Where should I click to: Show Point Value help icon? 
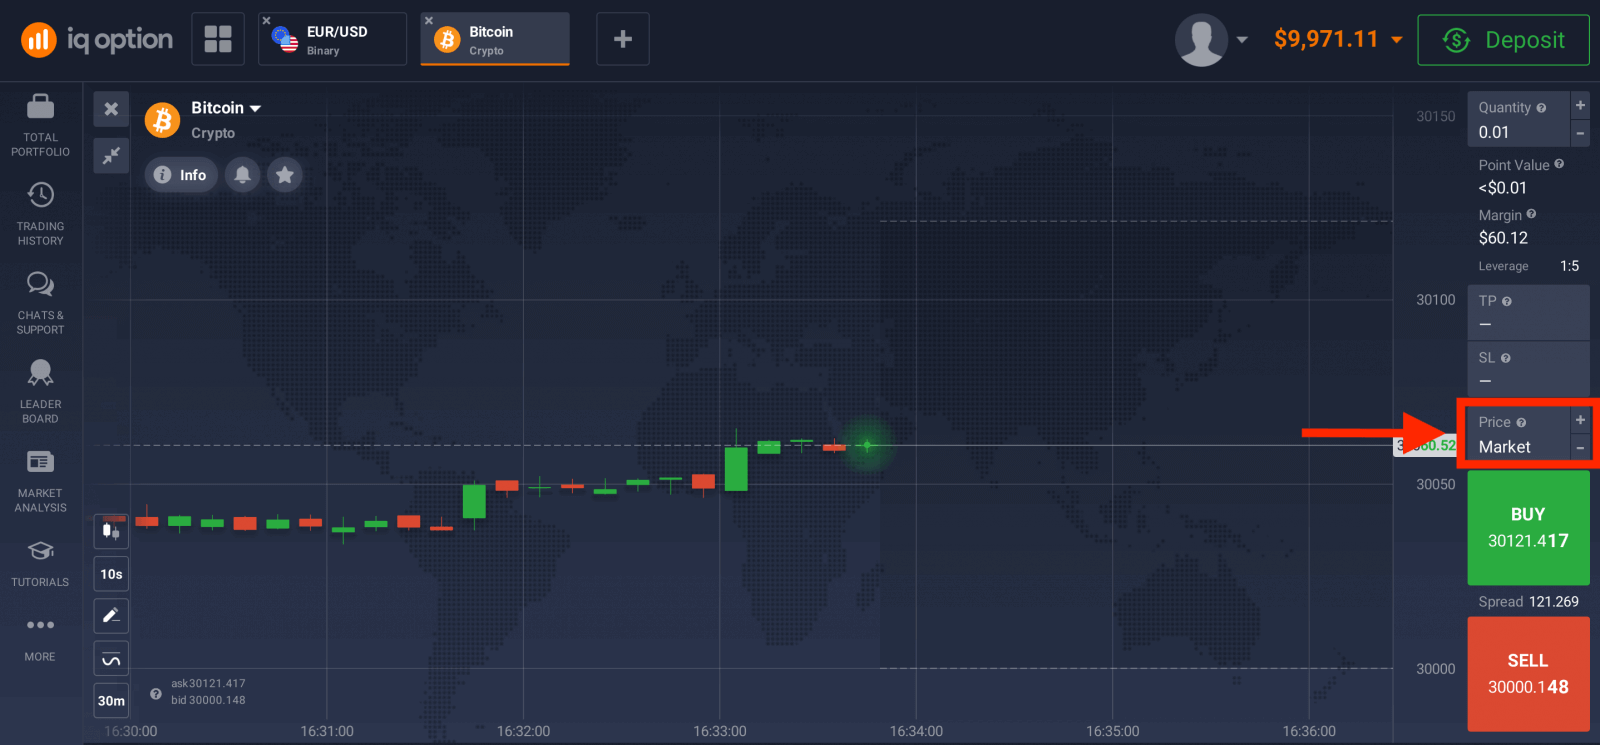pyautogui.click(x=1559, y=164)
